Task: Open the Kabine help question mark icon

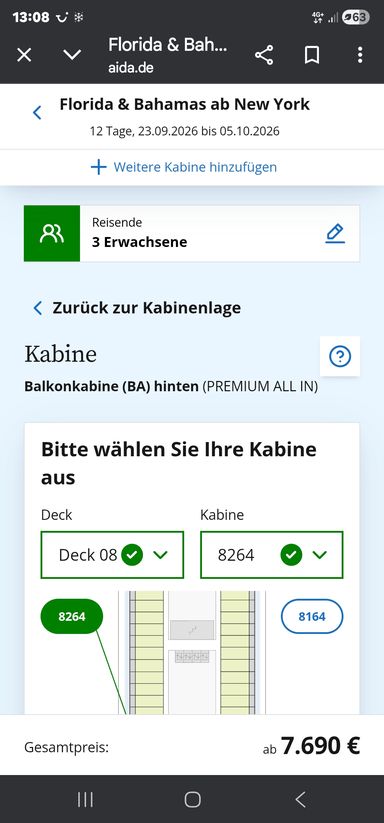Action: [340, 356]
